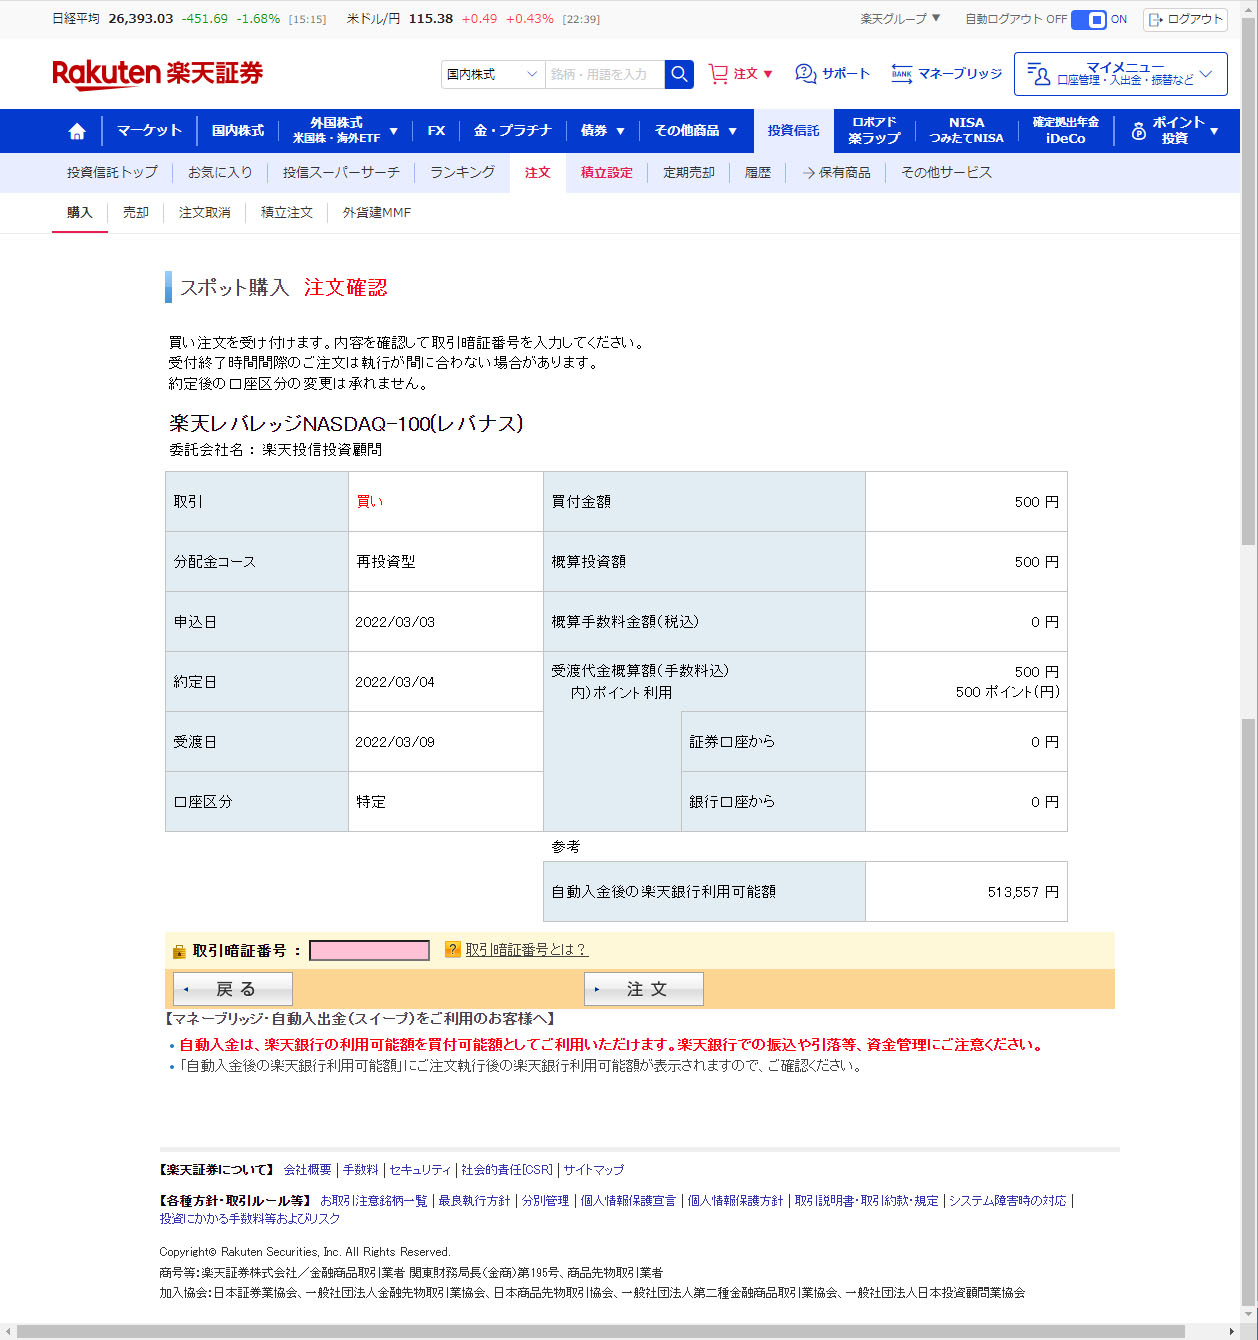Image resolution: width=1258 pixels, height=1340 pixels.
Task: Click the Money Bridge bank icon
Action: tap(901, 74)
